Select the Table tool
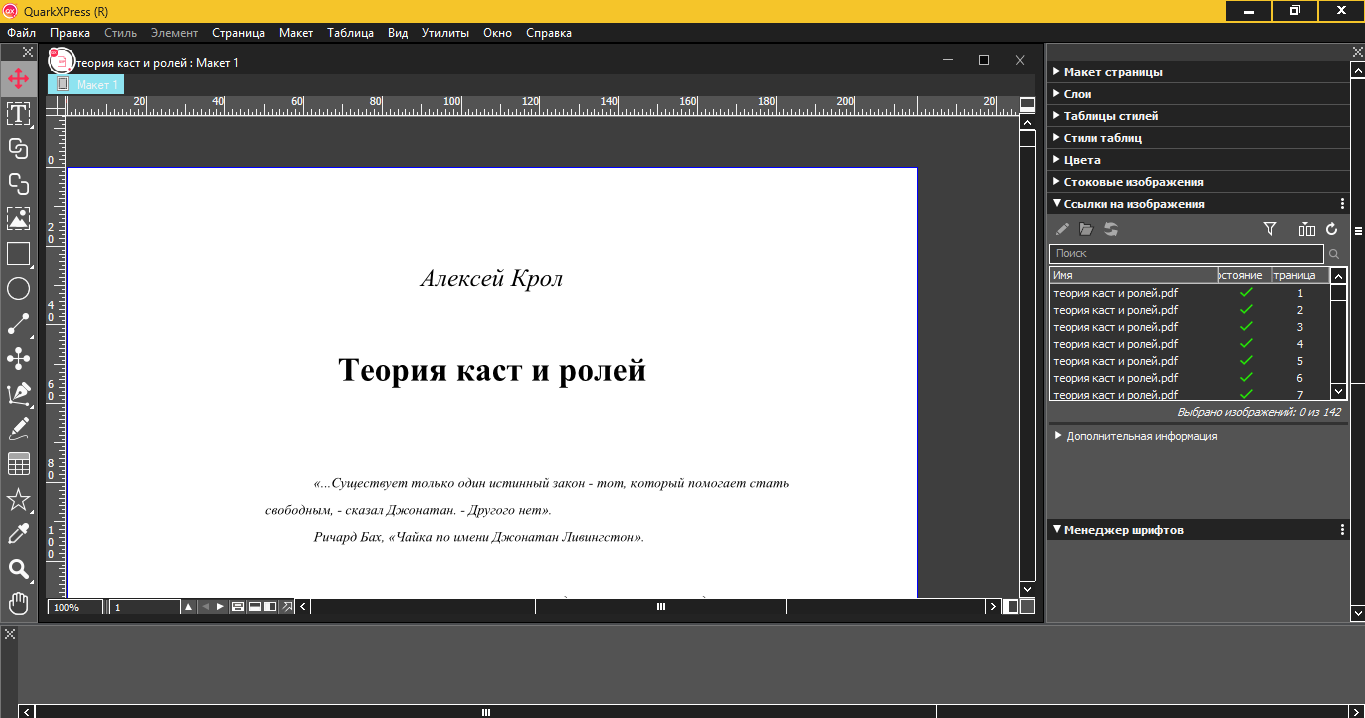This screenshot has width=1365, height=718. coord(18,464)
